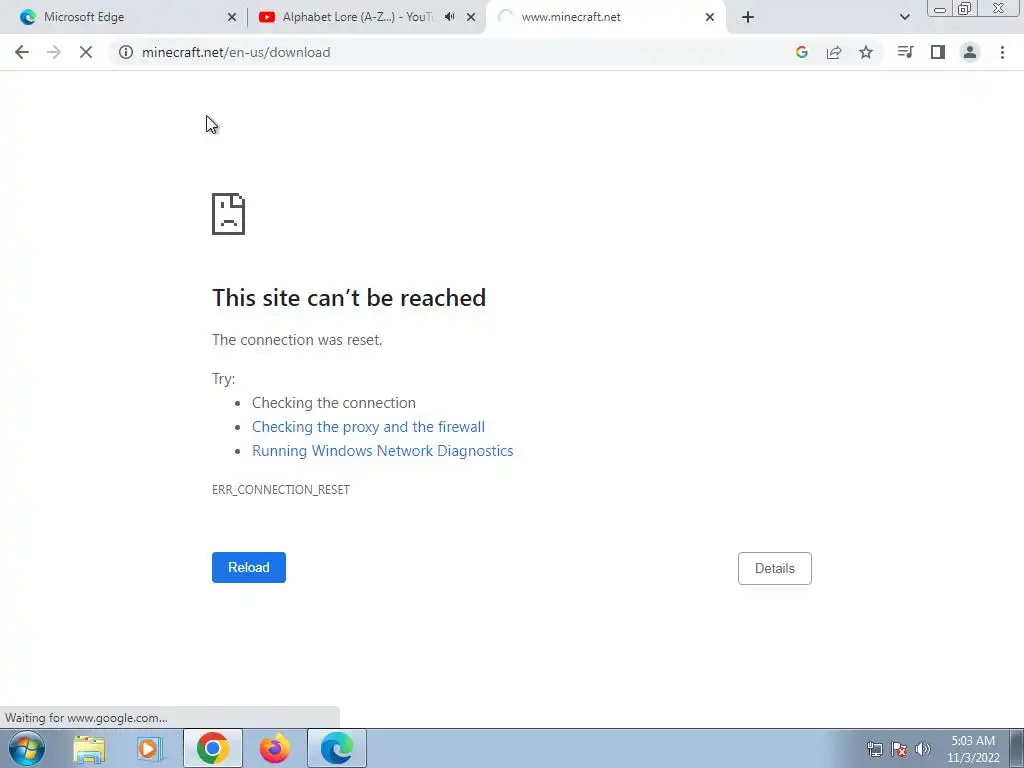
Task: Open Windows Media Player taskbar icon
Action: (x=150, y=748)
